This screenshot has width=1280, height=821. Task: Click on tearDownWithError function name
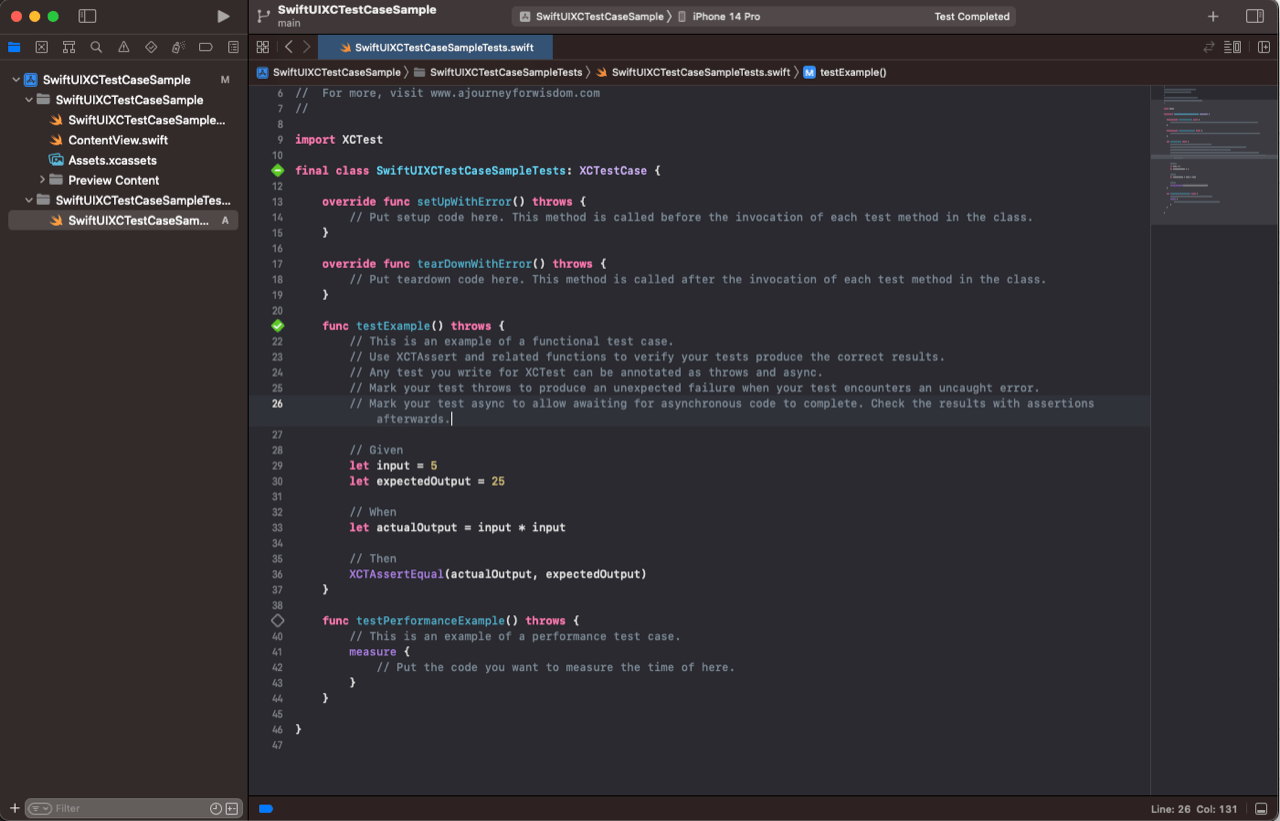click(x=474, y=264)
